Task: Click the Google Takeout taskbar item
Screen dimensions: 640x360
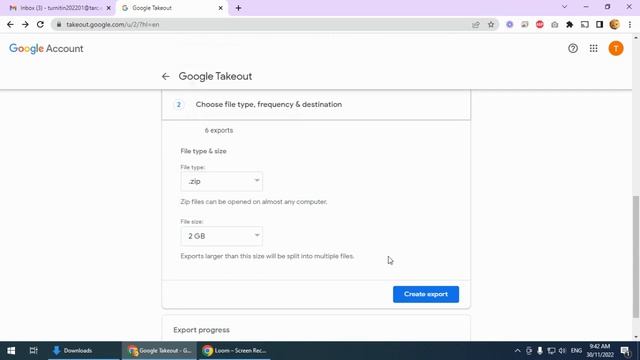Action: 159,351
